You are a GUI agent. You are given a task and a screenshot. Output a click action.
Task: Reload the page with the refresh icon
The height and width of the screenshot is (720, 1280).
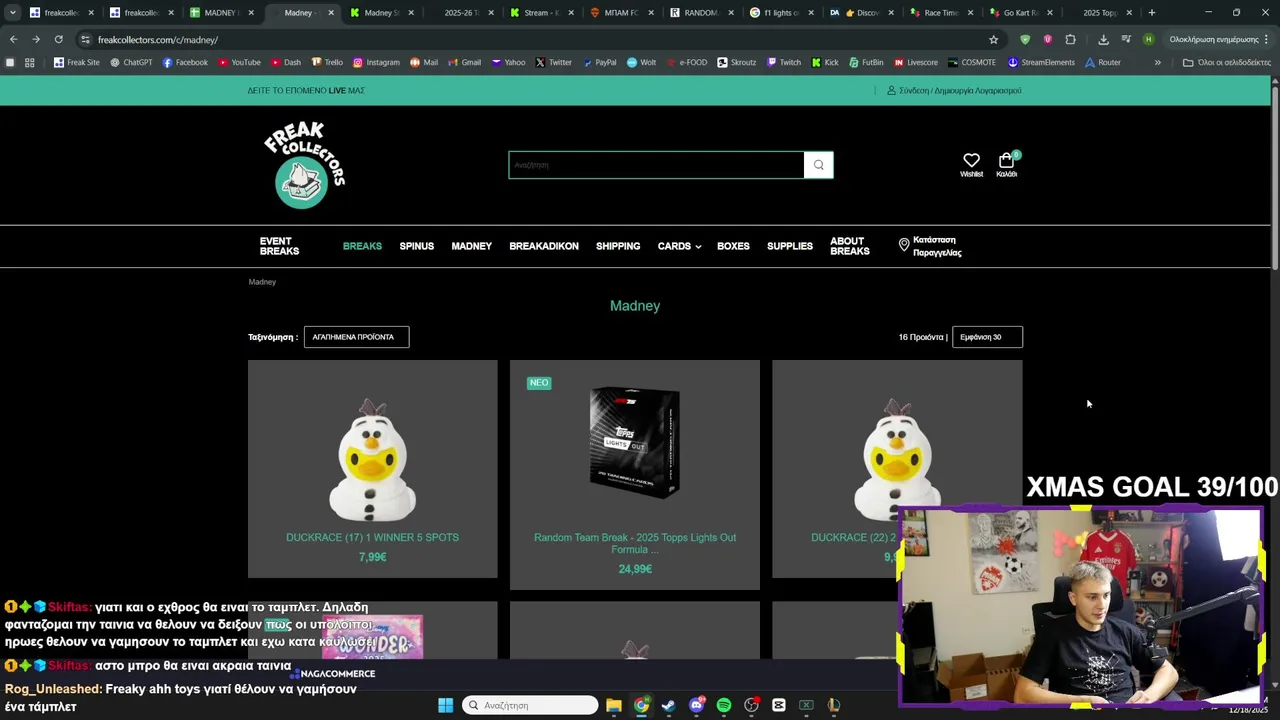click(x=58, y=40)
